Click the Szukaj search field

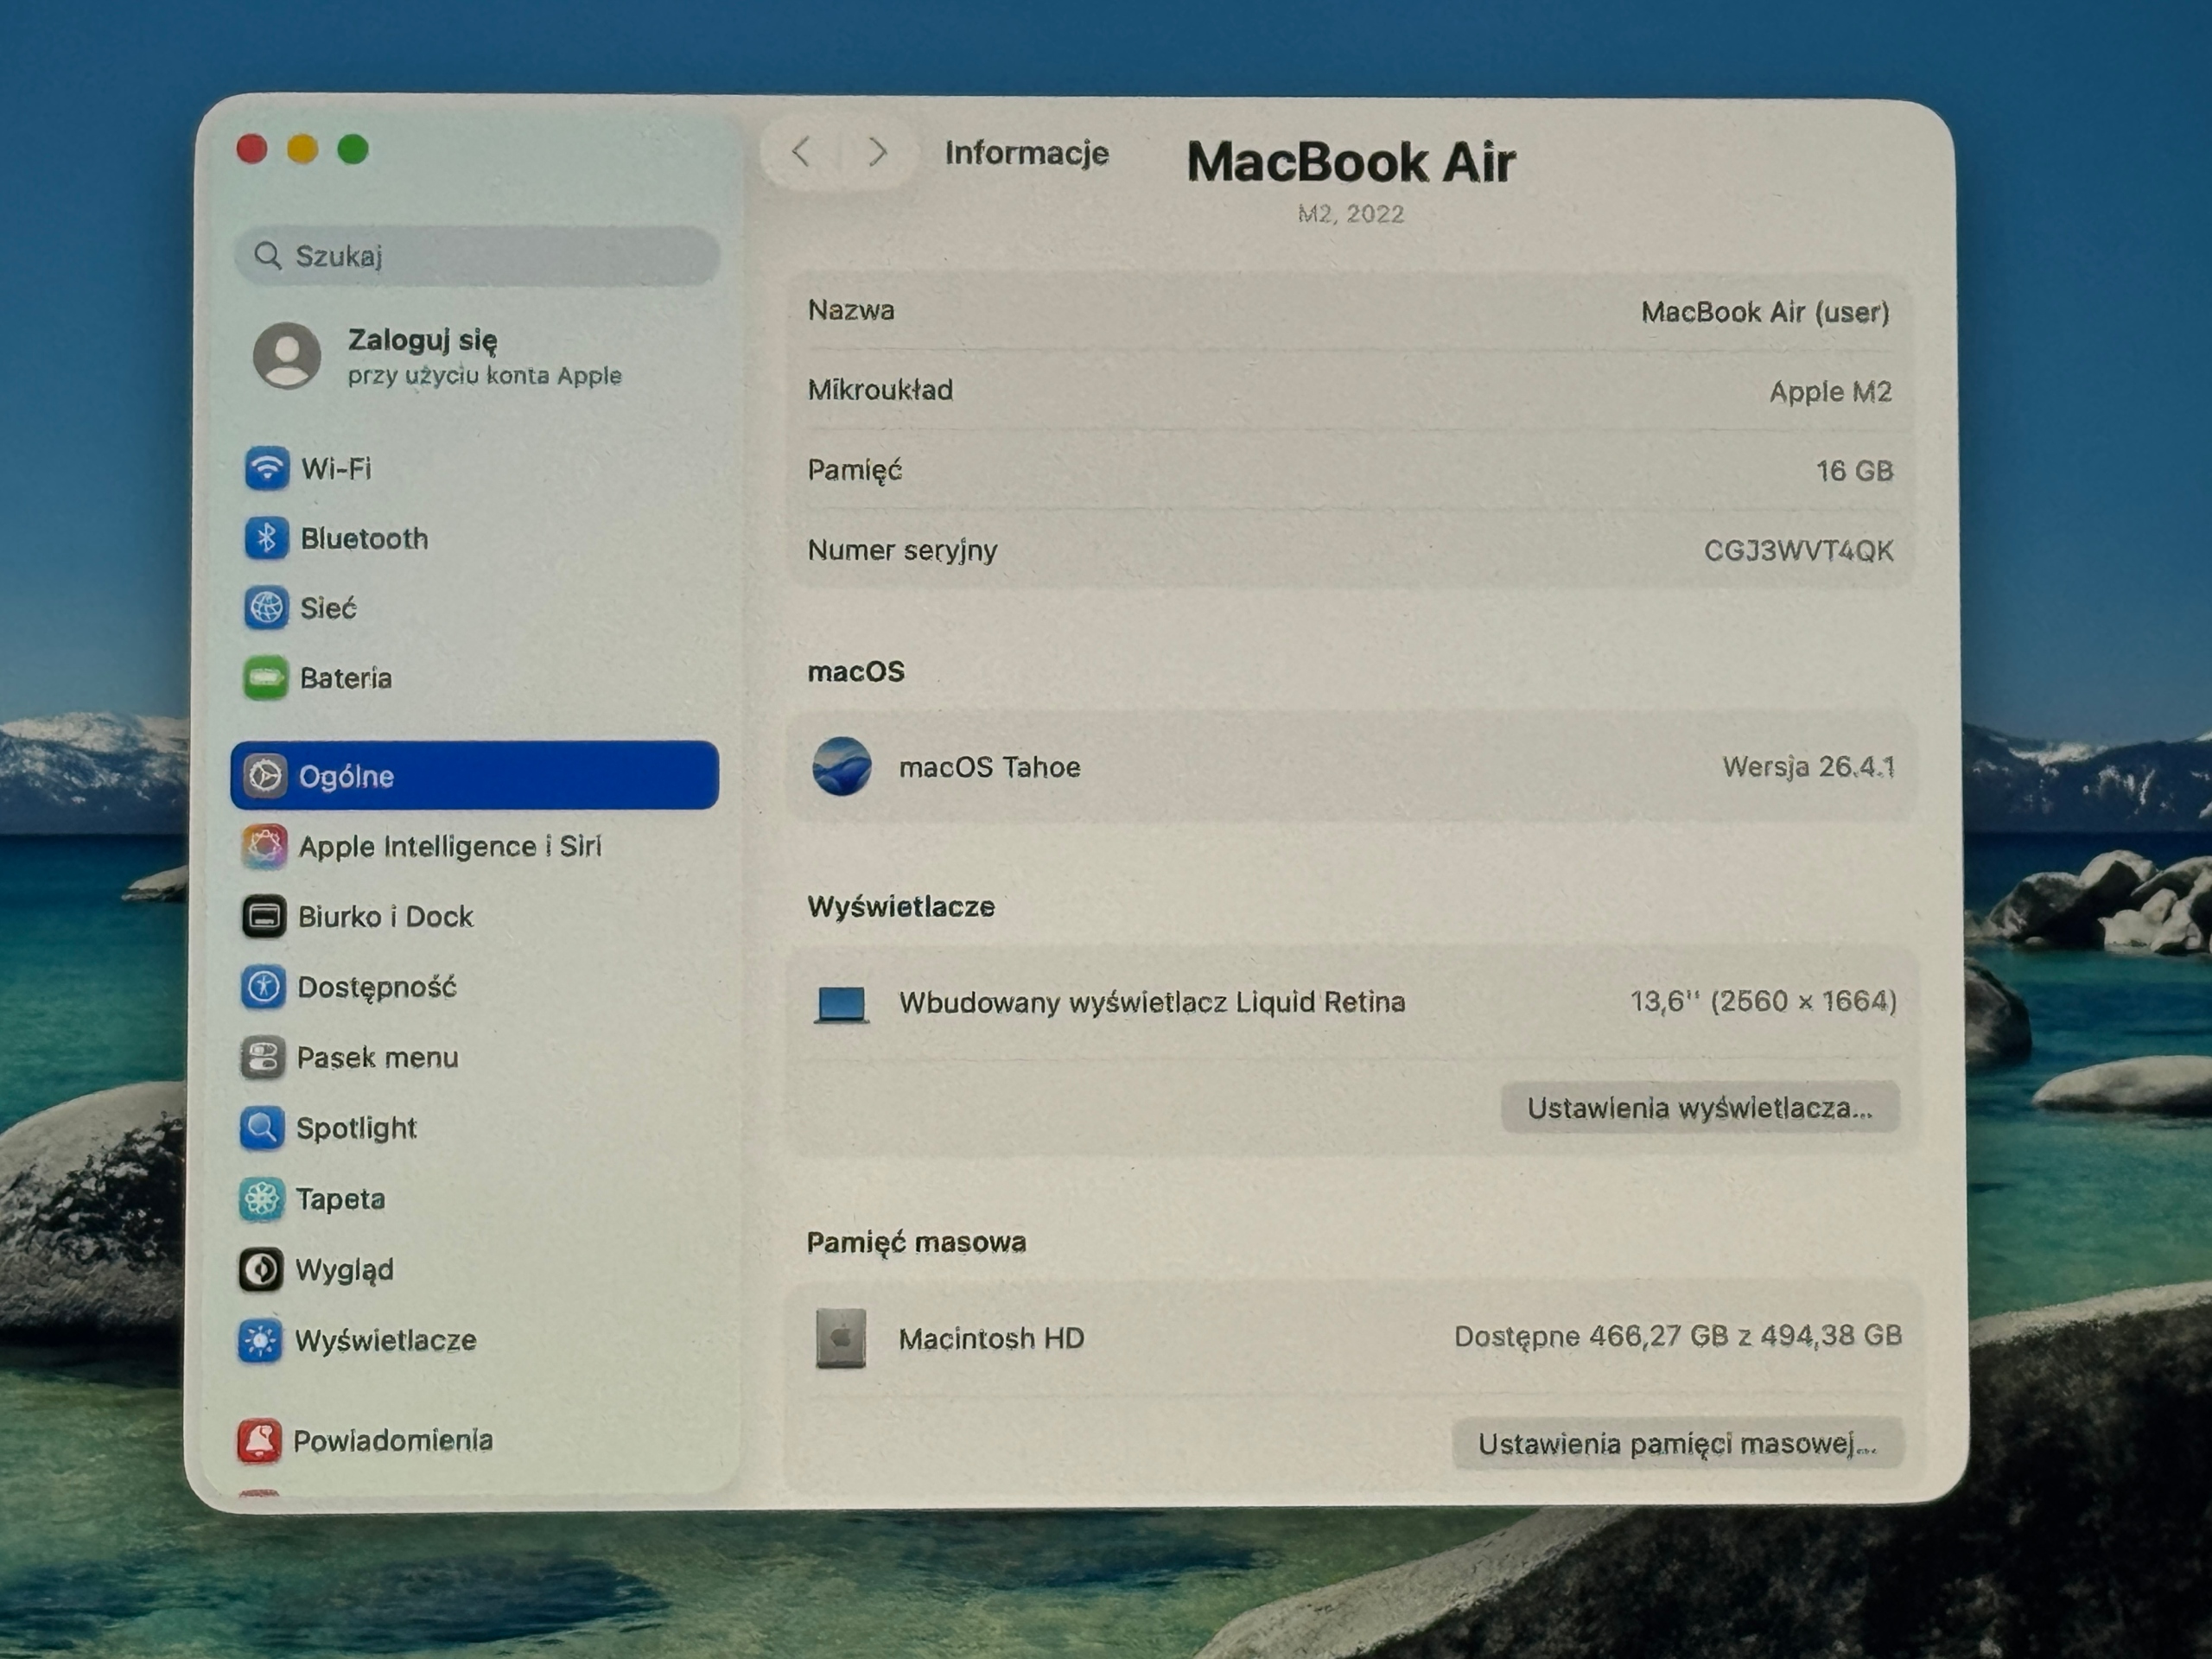477,256
